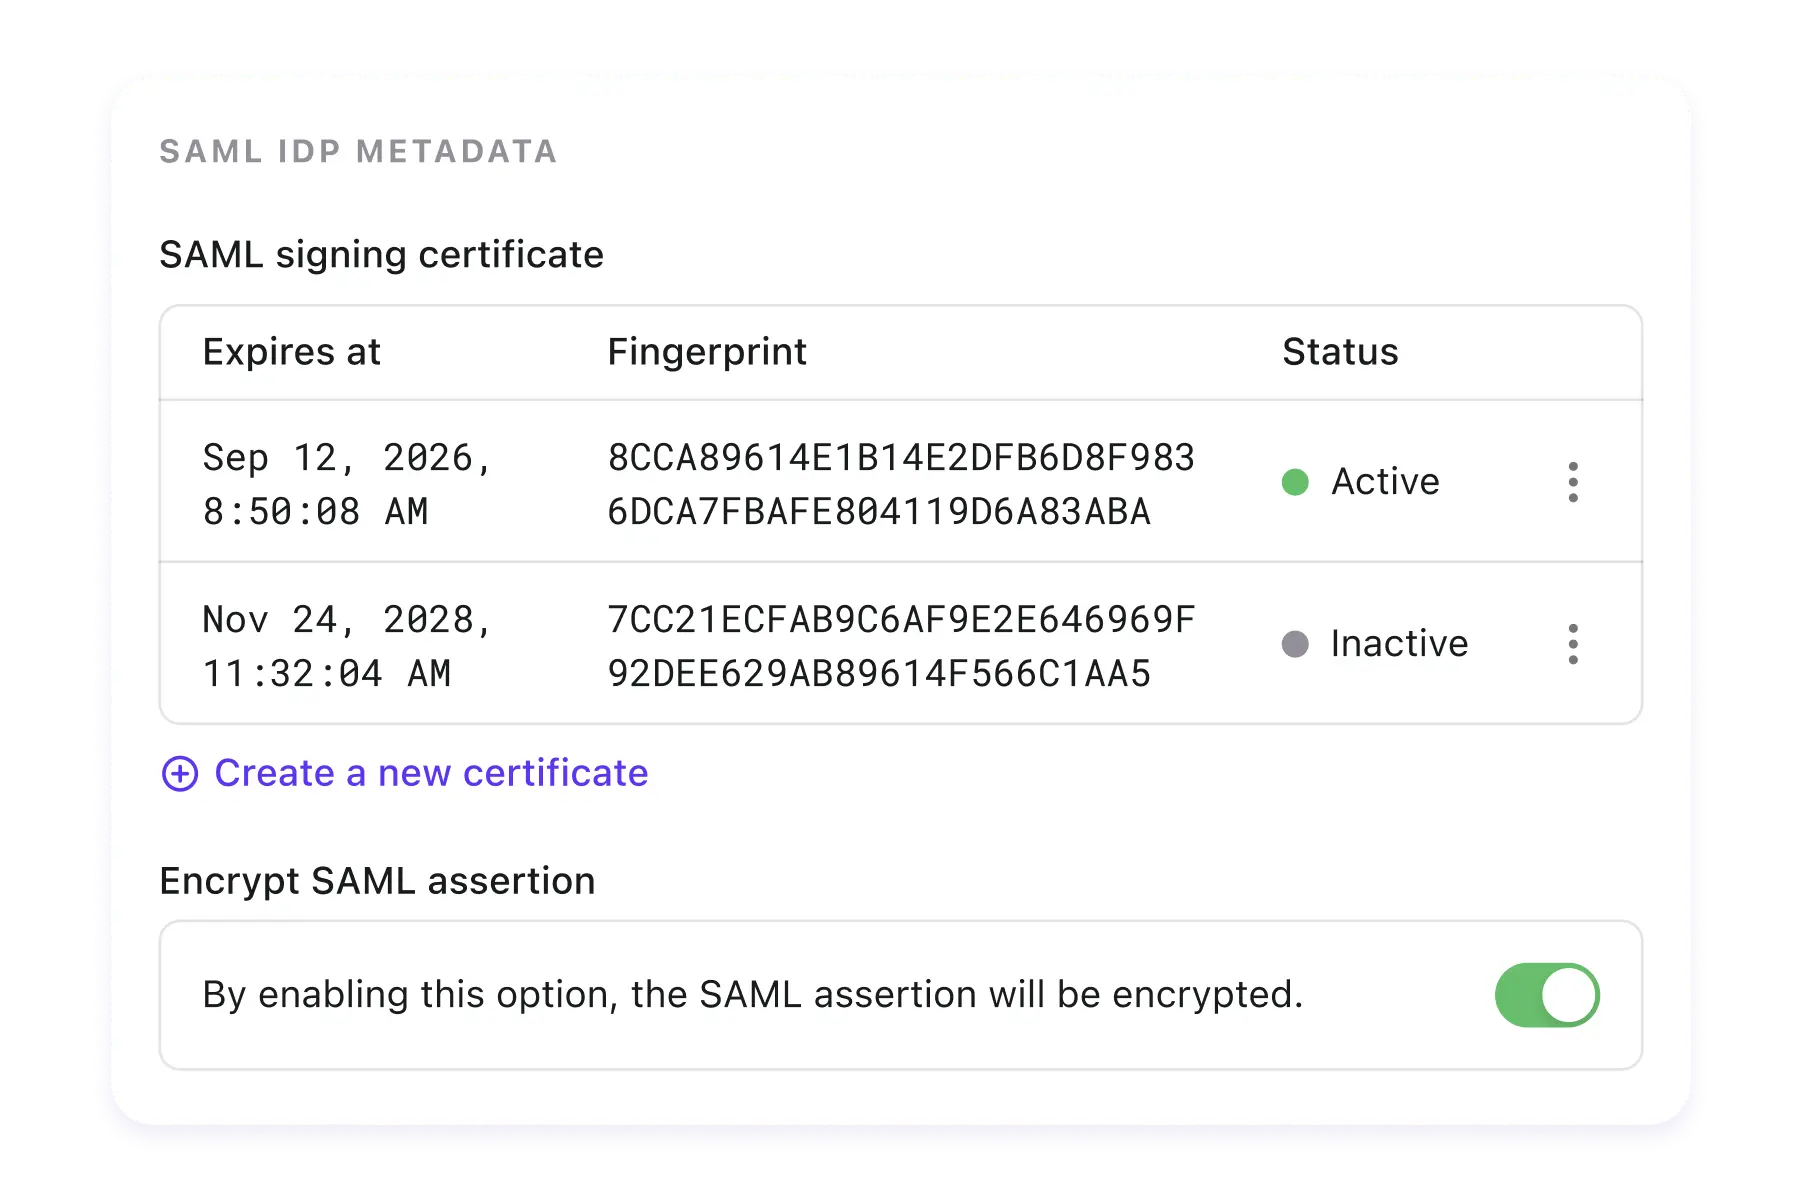The height and width of the screenshot is (1200, 1800).
Task: Click the SAML assertion encryption description text
Action: [753, 995]
